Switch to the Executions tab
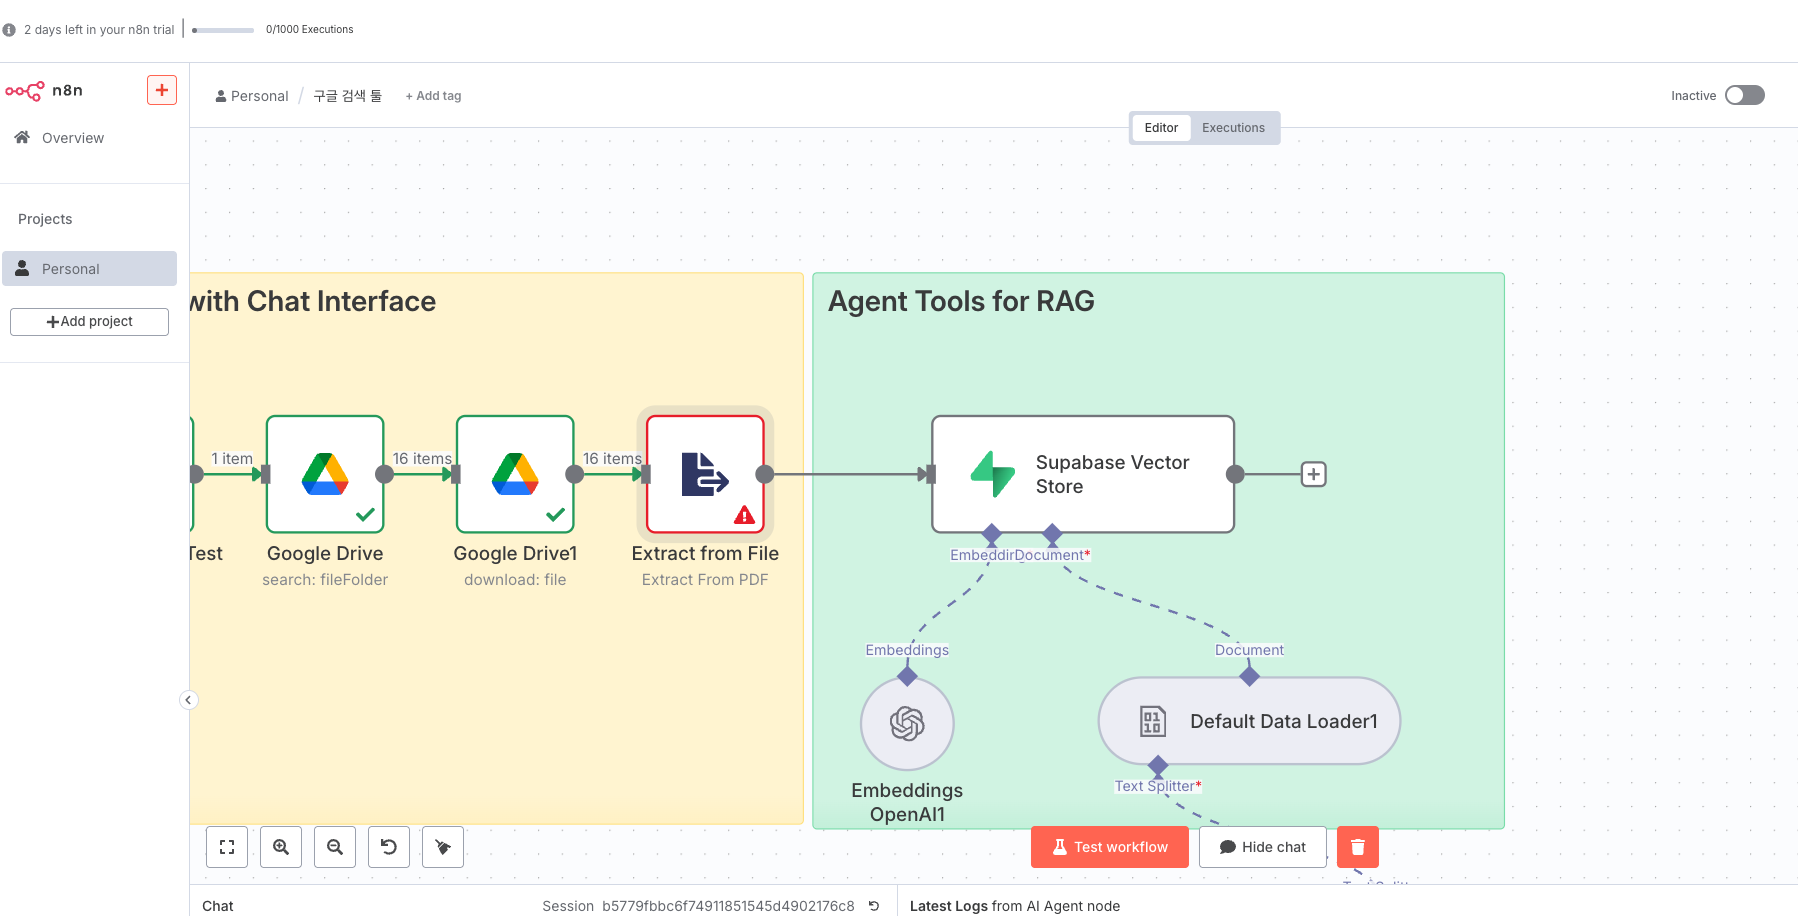1798x916 pixels. 1233,128
